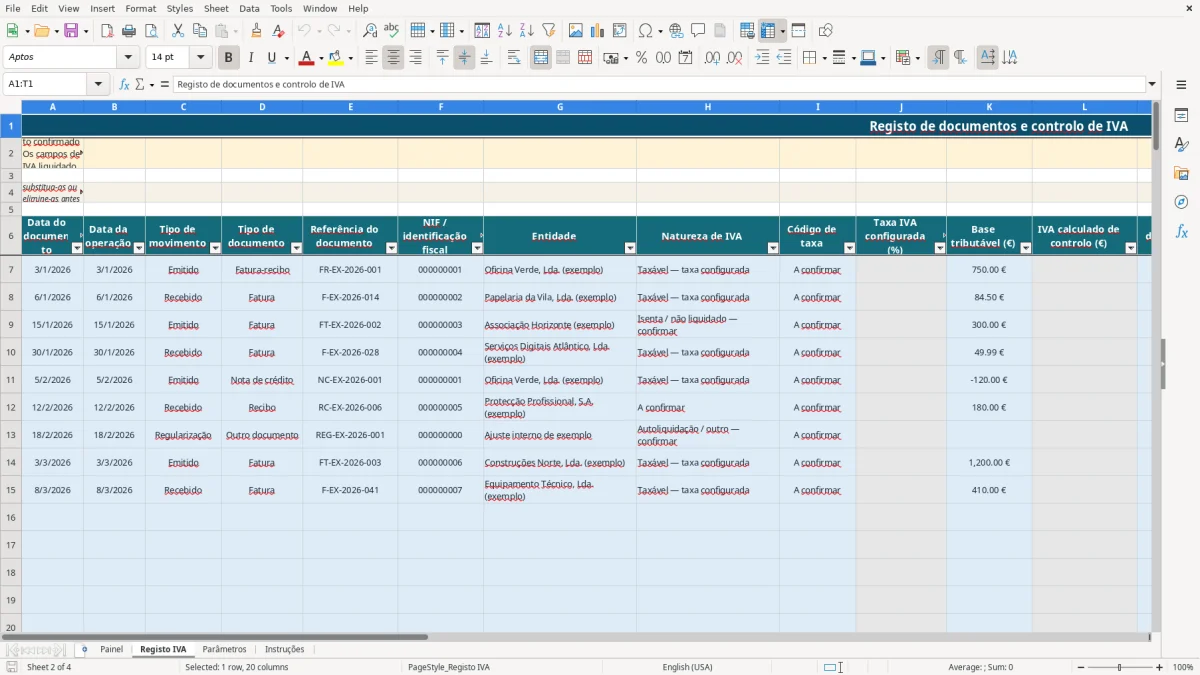Click the Clear Direct Formatting icon

coord(279,31)
